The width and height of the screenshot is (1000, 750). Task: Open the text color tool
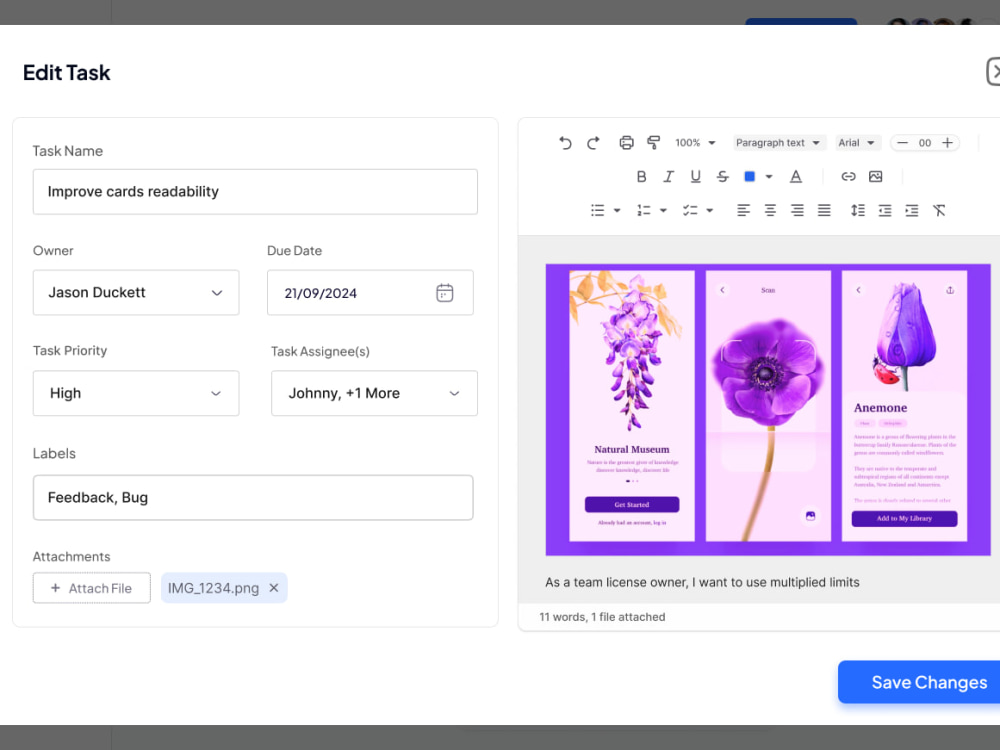click(796, 177)
